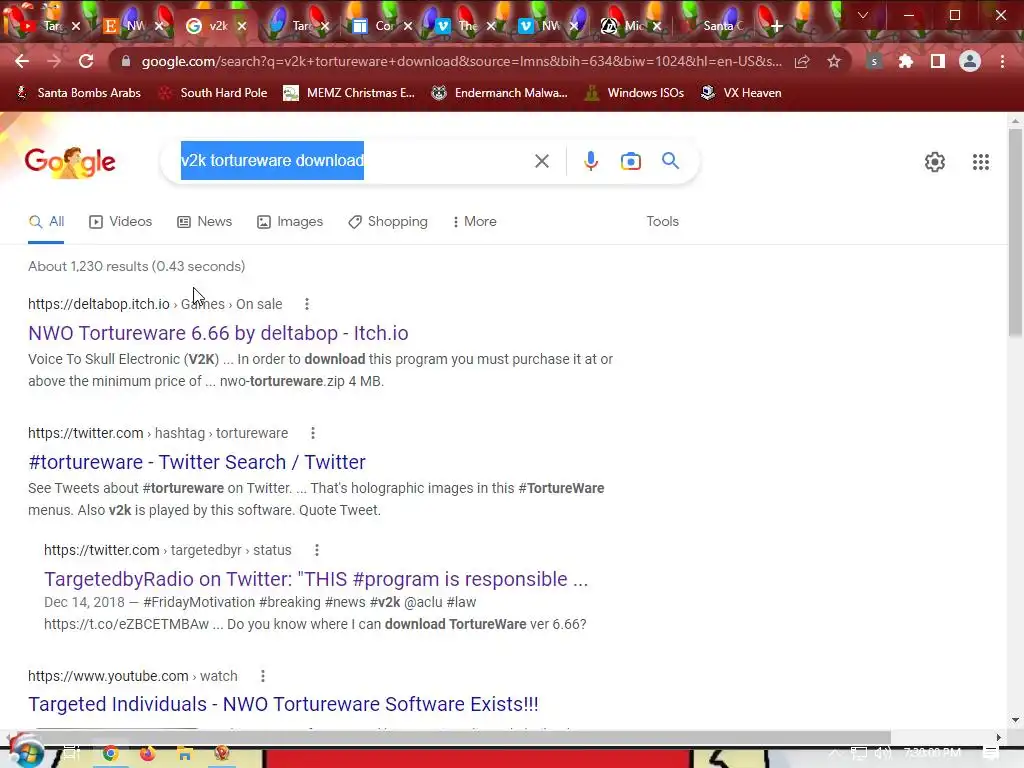Launch Firefox from the taskbar
This screenshot has width=1024, height=768.
tap(148, 754)
